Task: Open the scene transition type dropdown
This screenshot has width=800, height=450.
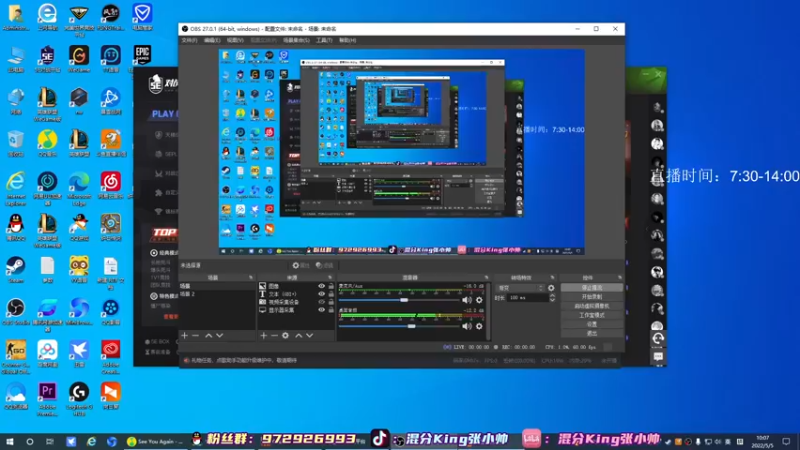Action: tap(520, 288)
